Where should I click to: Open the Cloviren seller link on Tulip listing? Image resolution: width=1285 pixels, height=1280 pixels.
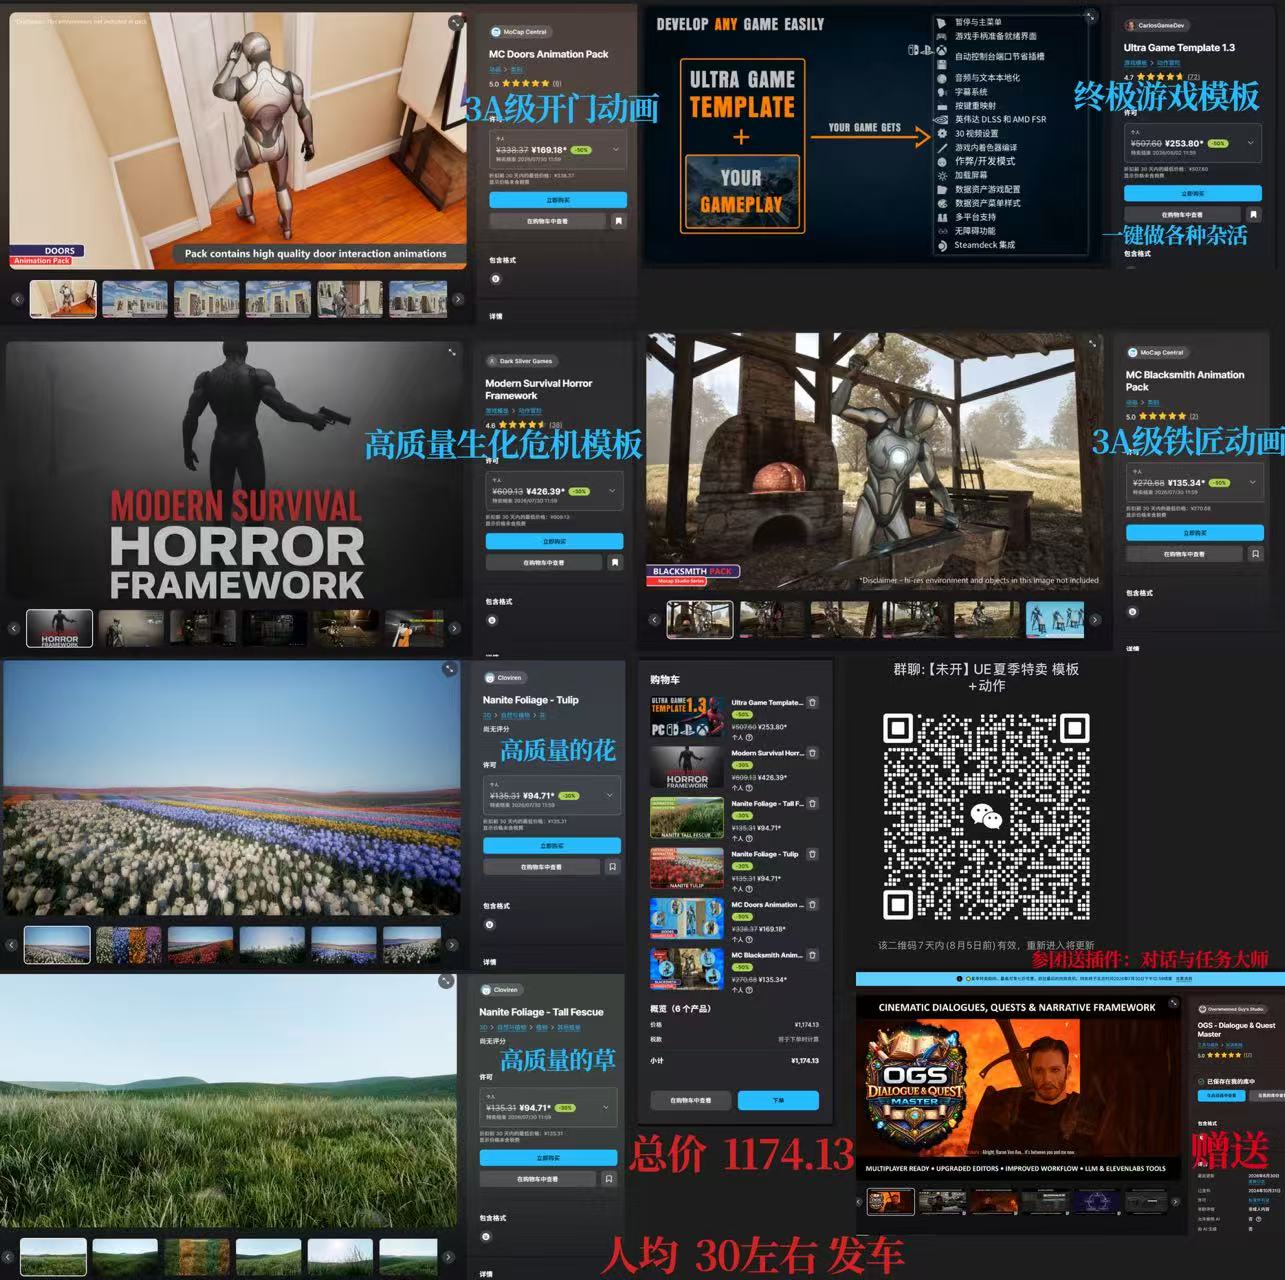504,678
